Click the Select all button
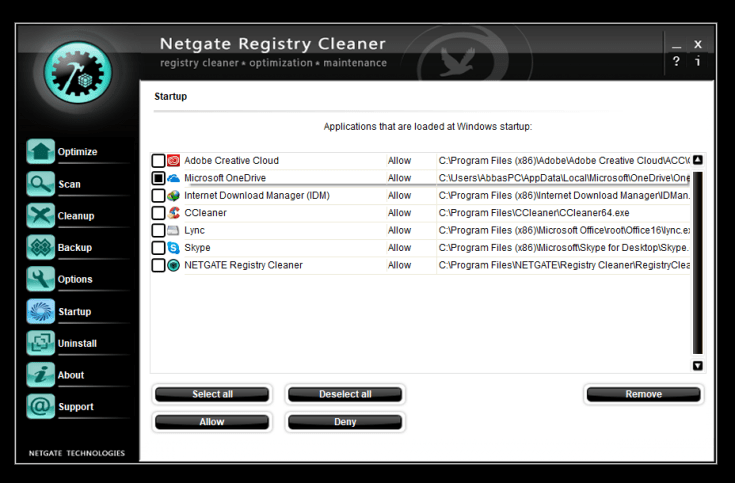Viewport: 735px width, 483px height. click(212, 394)
